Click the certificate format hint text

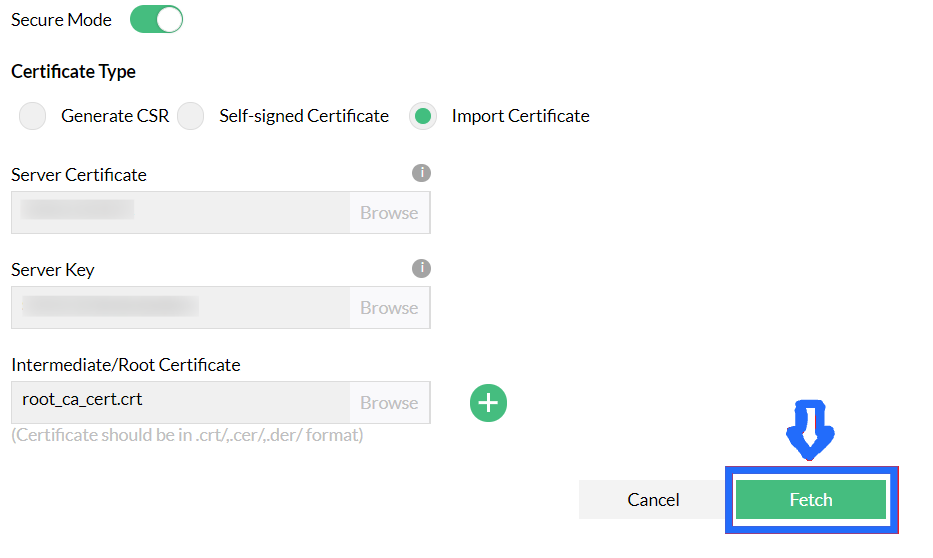186,435
